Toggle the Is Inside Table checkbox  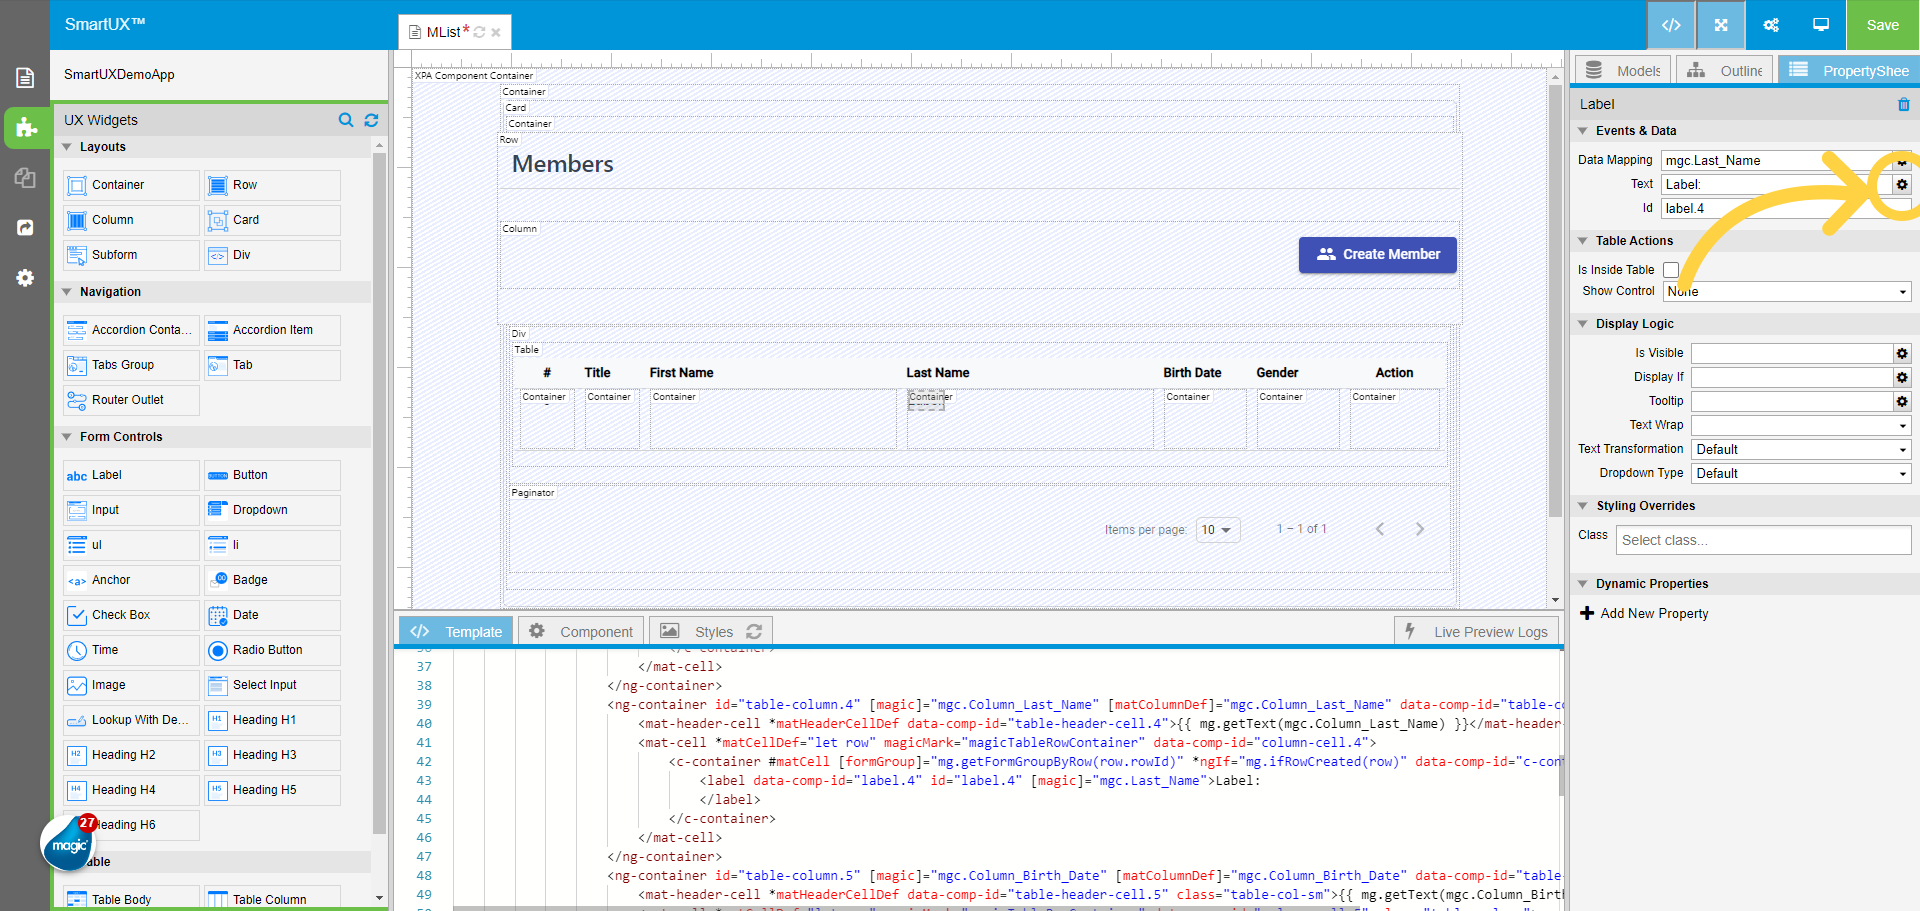point(1671,269)
